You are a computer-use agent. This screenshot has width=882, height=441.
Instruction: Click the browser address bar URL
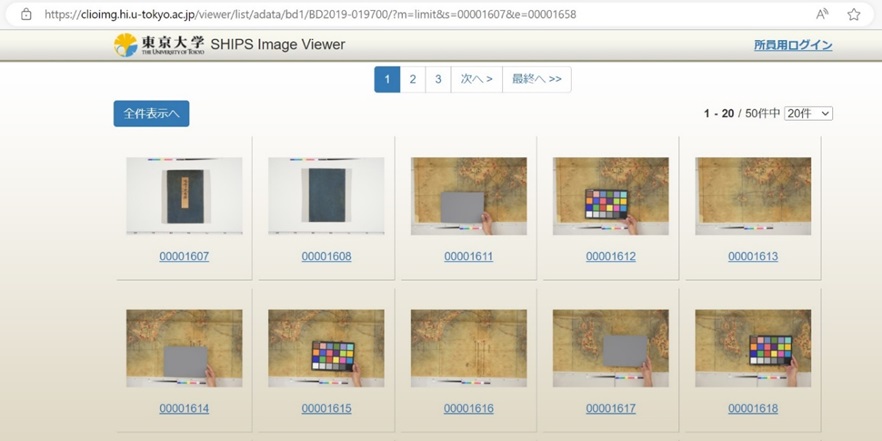tap(310, 15)
